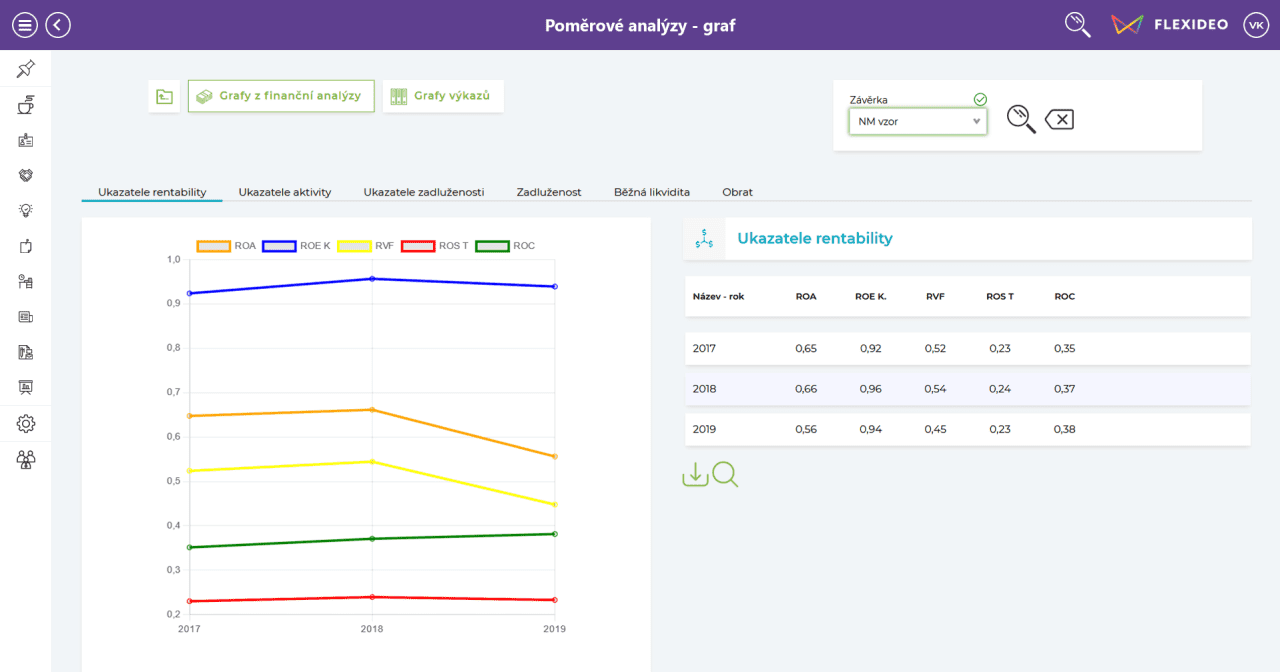This screenshot has width=1280, height=672.
Task: Open the presentation board sidebar icon
Action: point(26,387)
